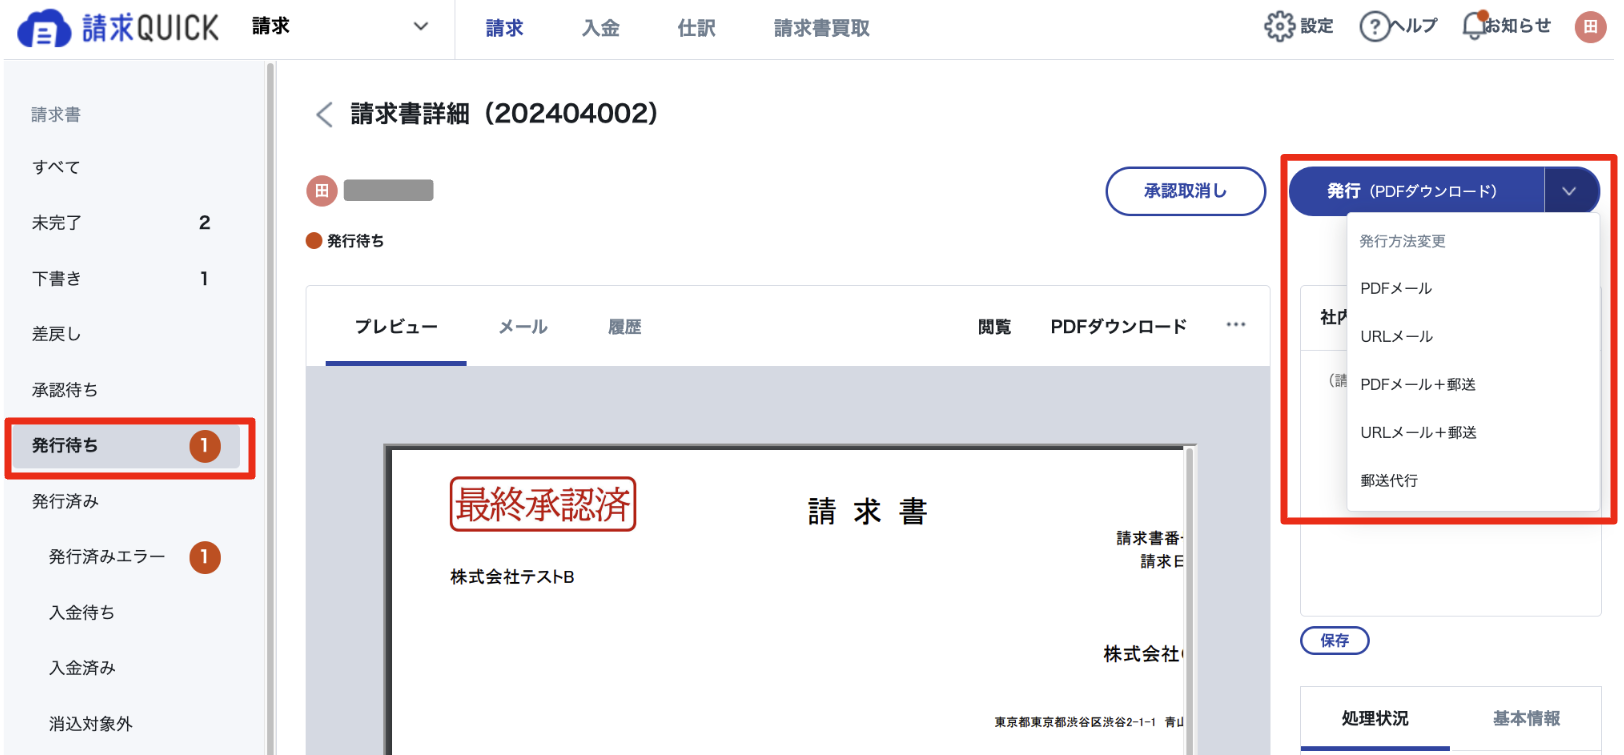Open the user avatar in the top right

coord(1590,27)
